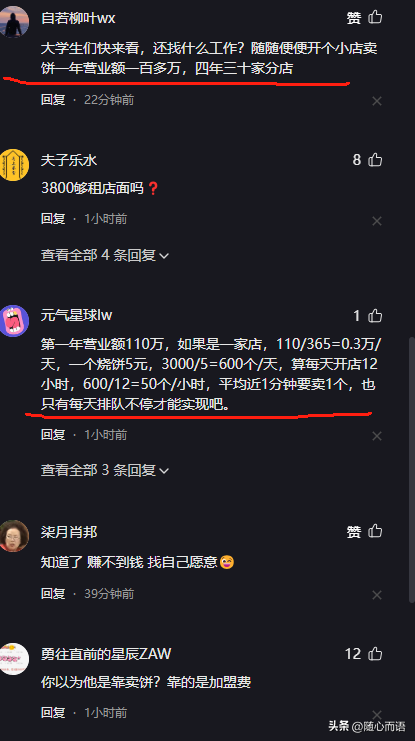The width and height of the screenshot is (415, 741).
Task: Reply to 自若柳叶wx's comment
Action: click(x=53, y=100)
